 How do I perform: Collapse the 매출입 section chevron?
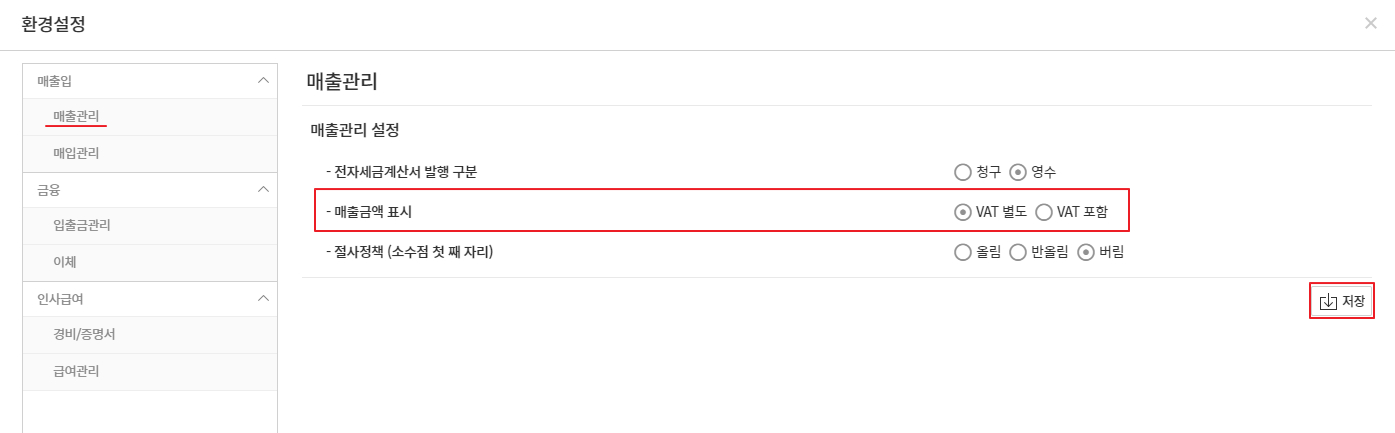point(263,80)
